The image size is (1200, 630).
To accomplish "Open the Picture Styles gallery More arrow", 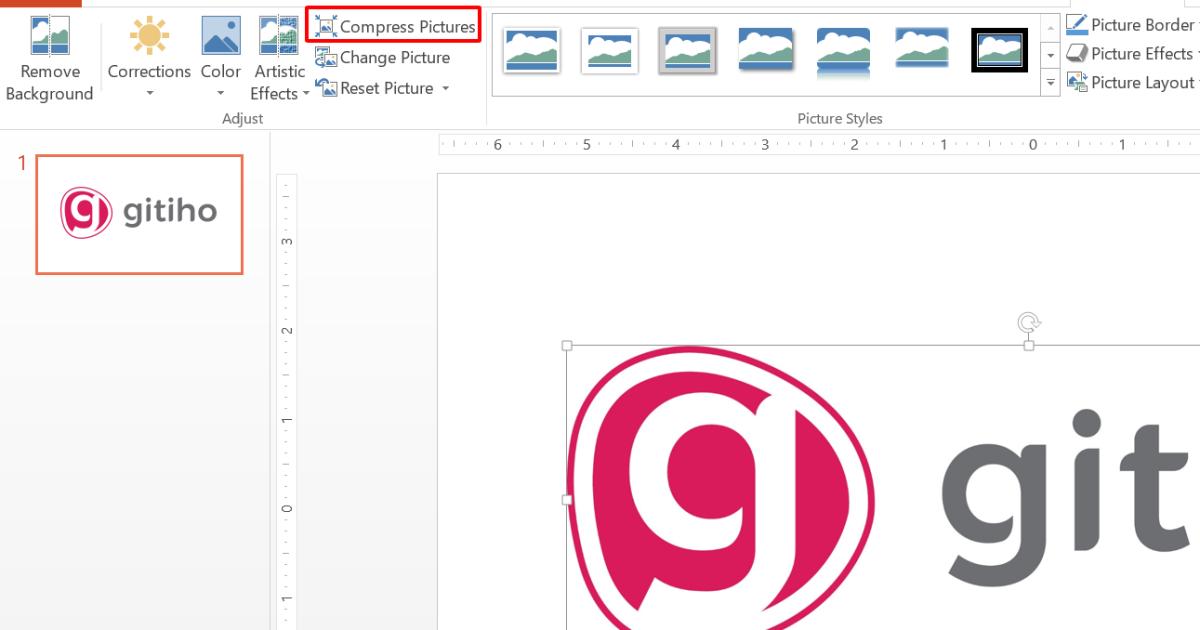I will [x=1051, y=83].
